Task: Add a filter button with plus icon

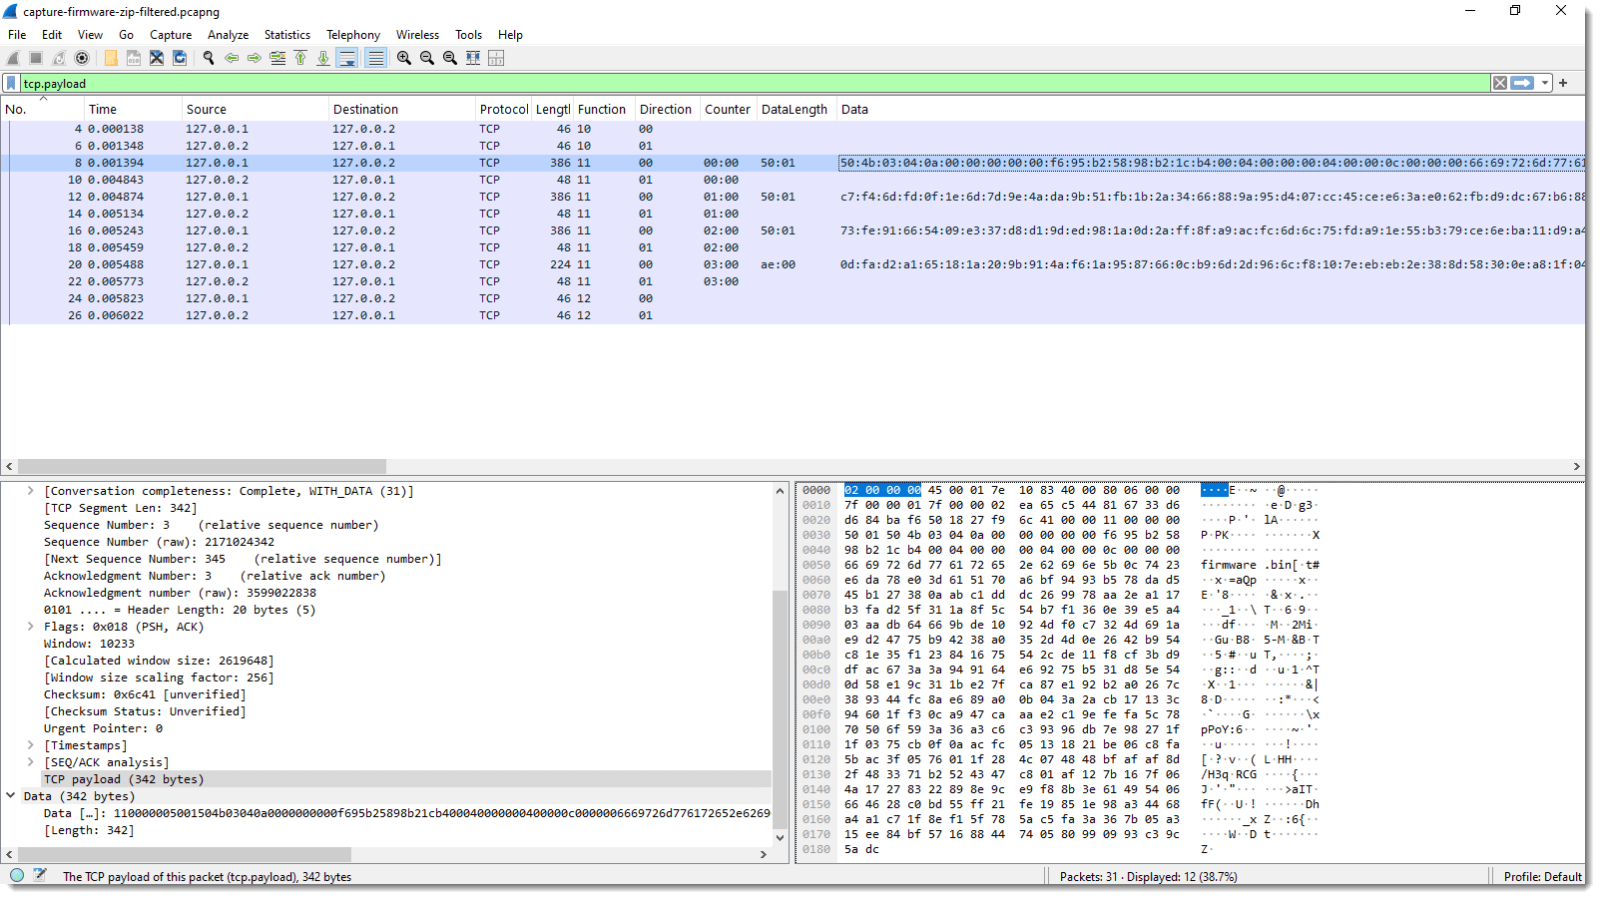Action: click(1563, 83)
